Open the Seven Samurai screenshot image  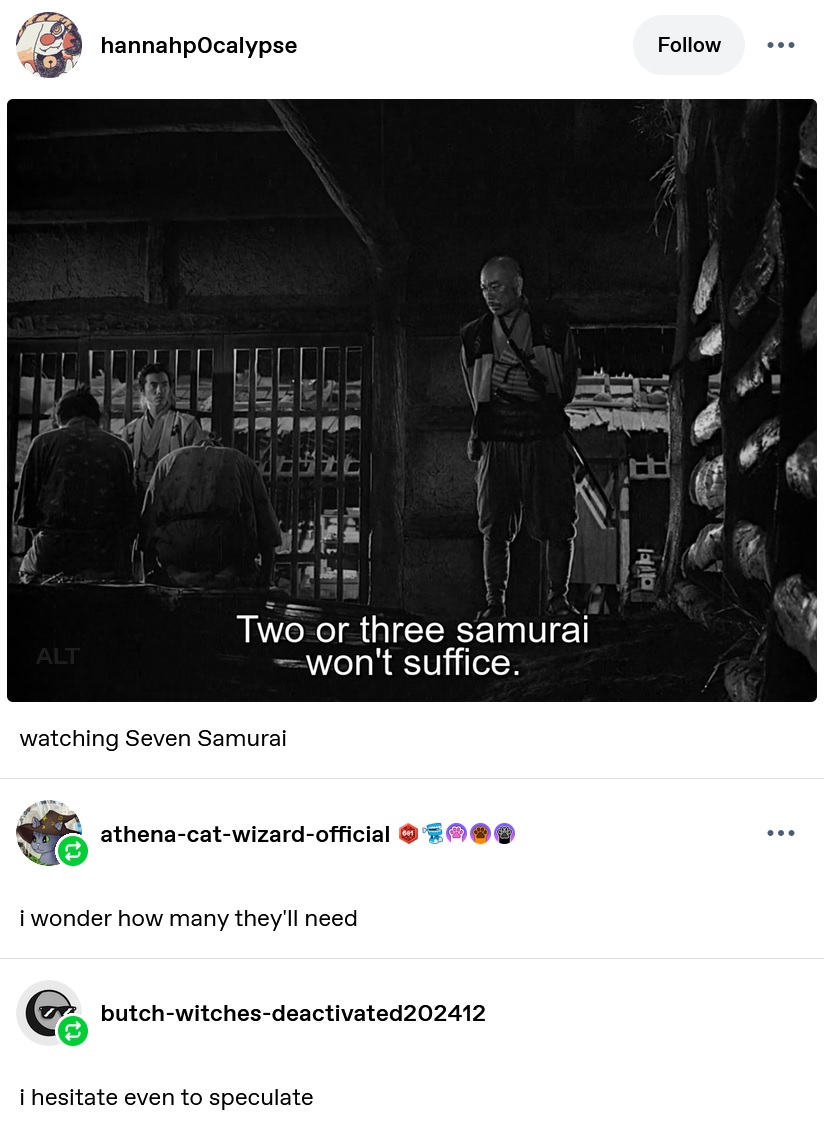412,401
